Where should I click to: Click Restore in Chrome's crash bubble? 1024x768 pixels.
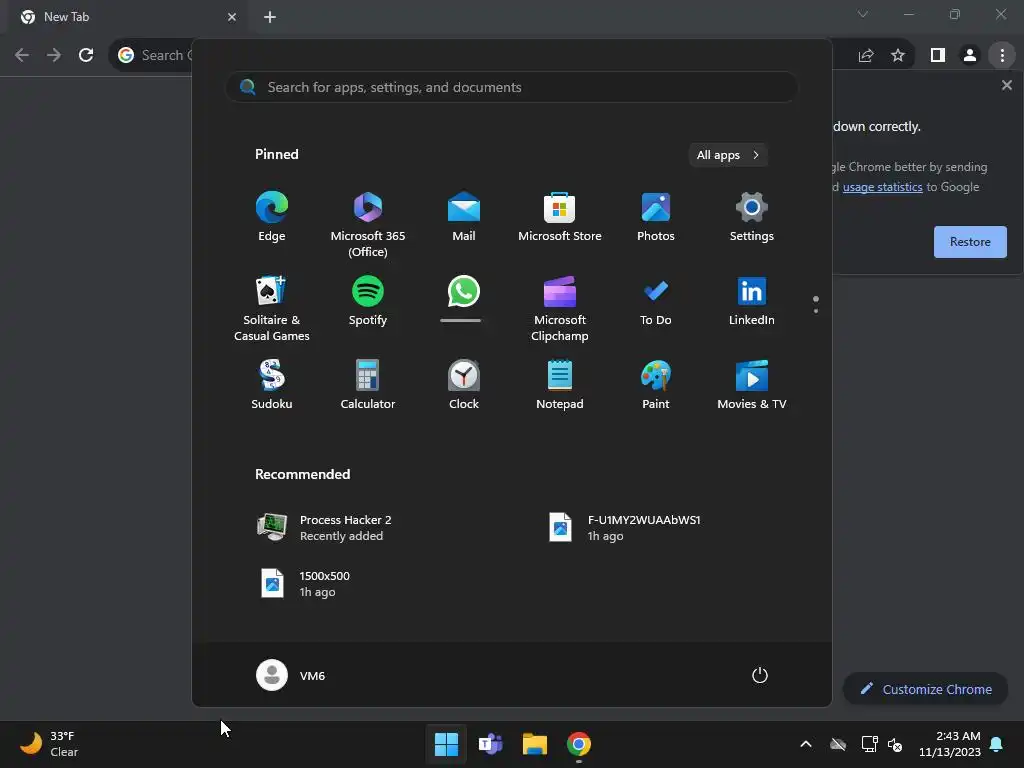click(970, 242)
